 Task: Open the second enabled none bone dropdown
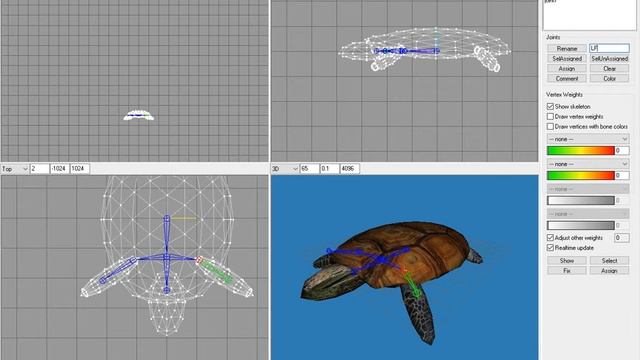(588, 164)
